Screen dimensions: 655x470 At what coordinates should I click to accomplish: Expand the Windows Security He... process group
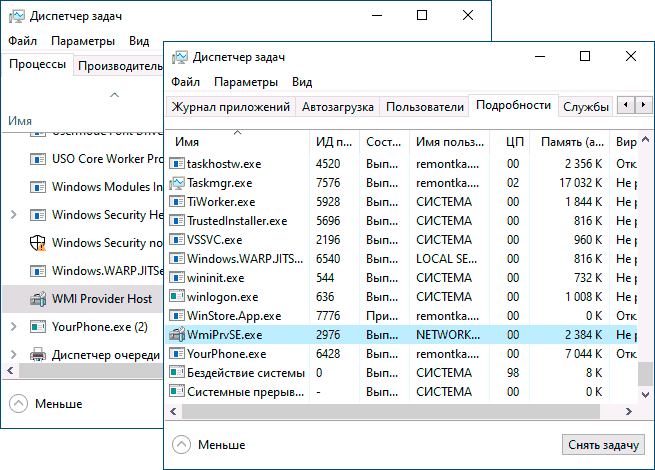13,215
